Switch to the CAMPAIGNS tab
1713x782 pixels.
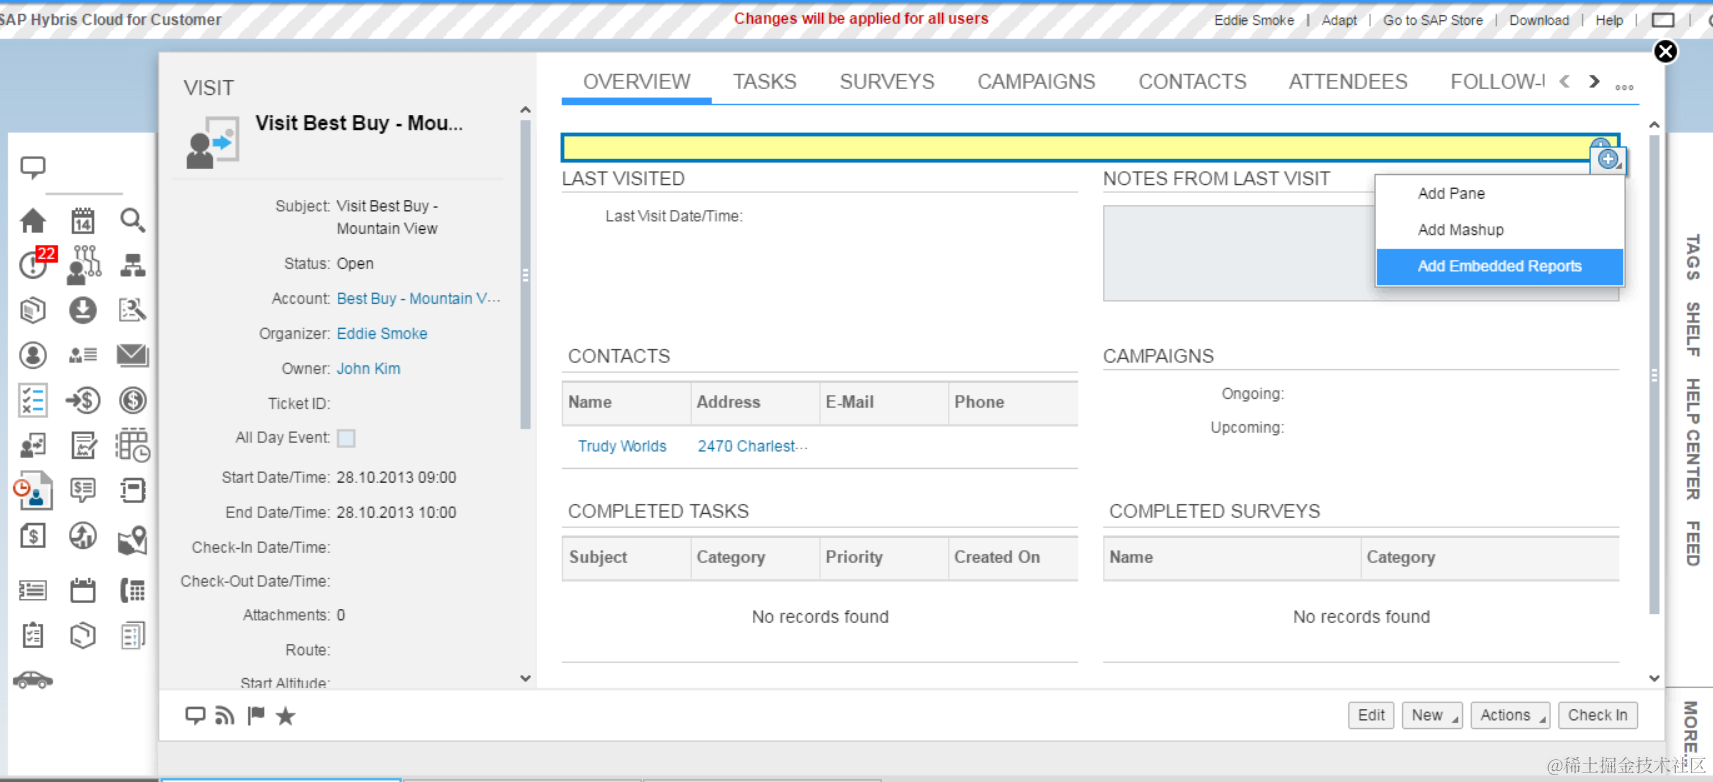(x=1036, y=82)
